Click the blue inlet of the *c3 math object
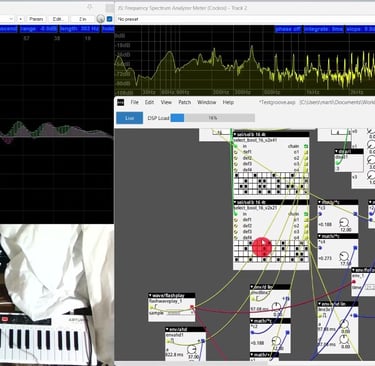 pyautogui.click(x=320, y=214)
